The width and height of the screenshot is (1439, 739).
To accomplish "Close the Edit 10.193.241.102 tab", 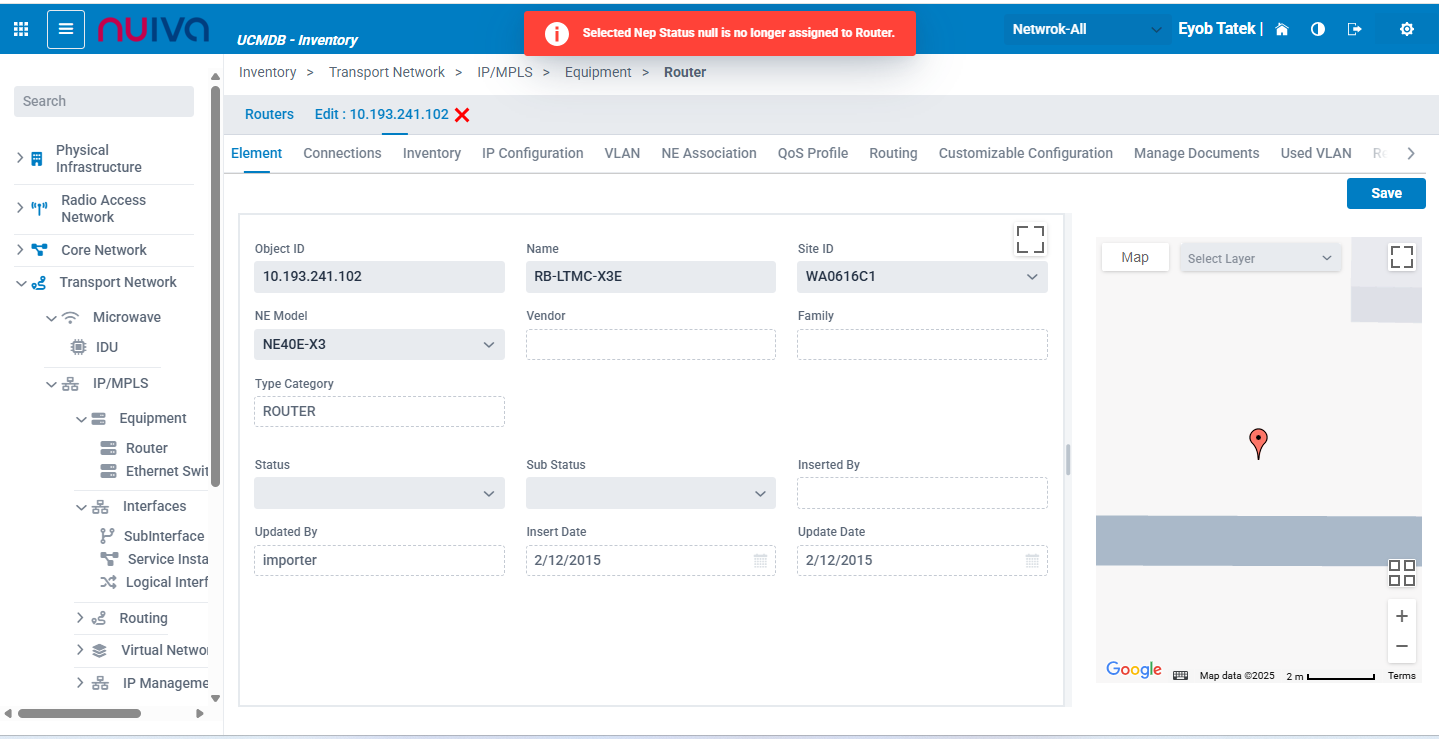I will coord(462,115).
